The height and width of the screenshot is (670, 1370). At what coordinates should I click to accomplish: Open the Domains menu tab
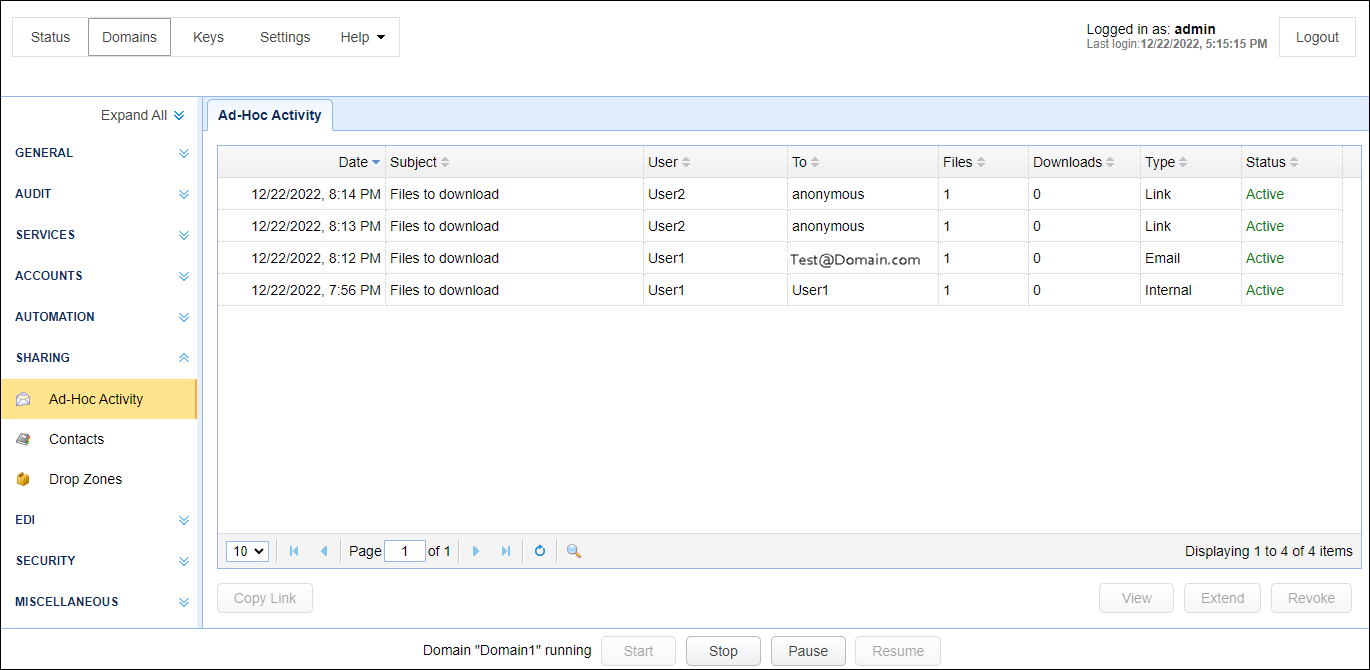(x=130, y=37)
